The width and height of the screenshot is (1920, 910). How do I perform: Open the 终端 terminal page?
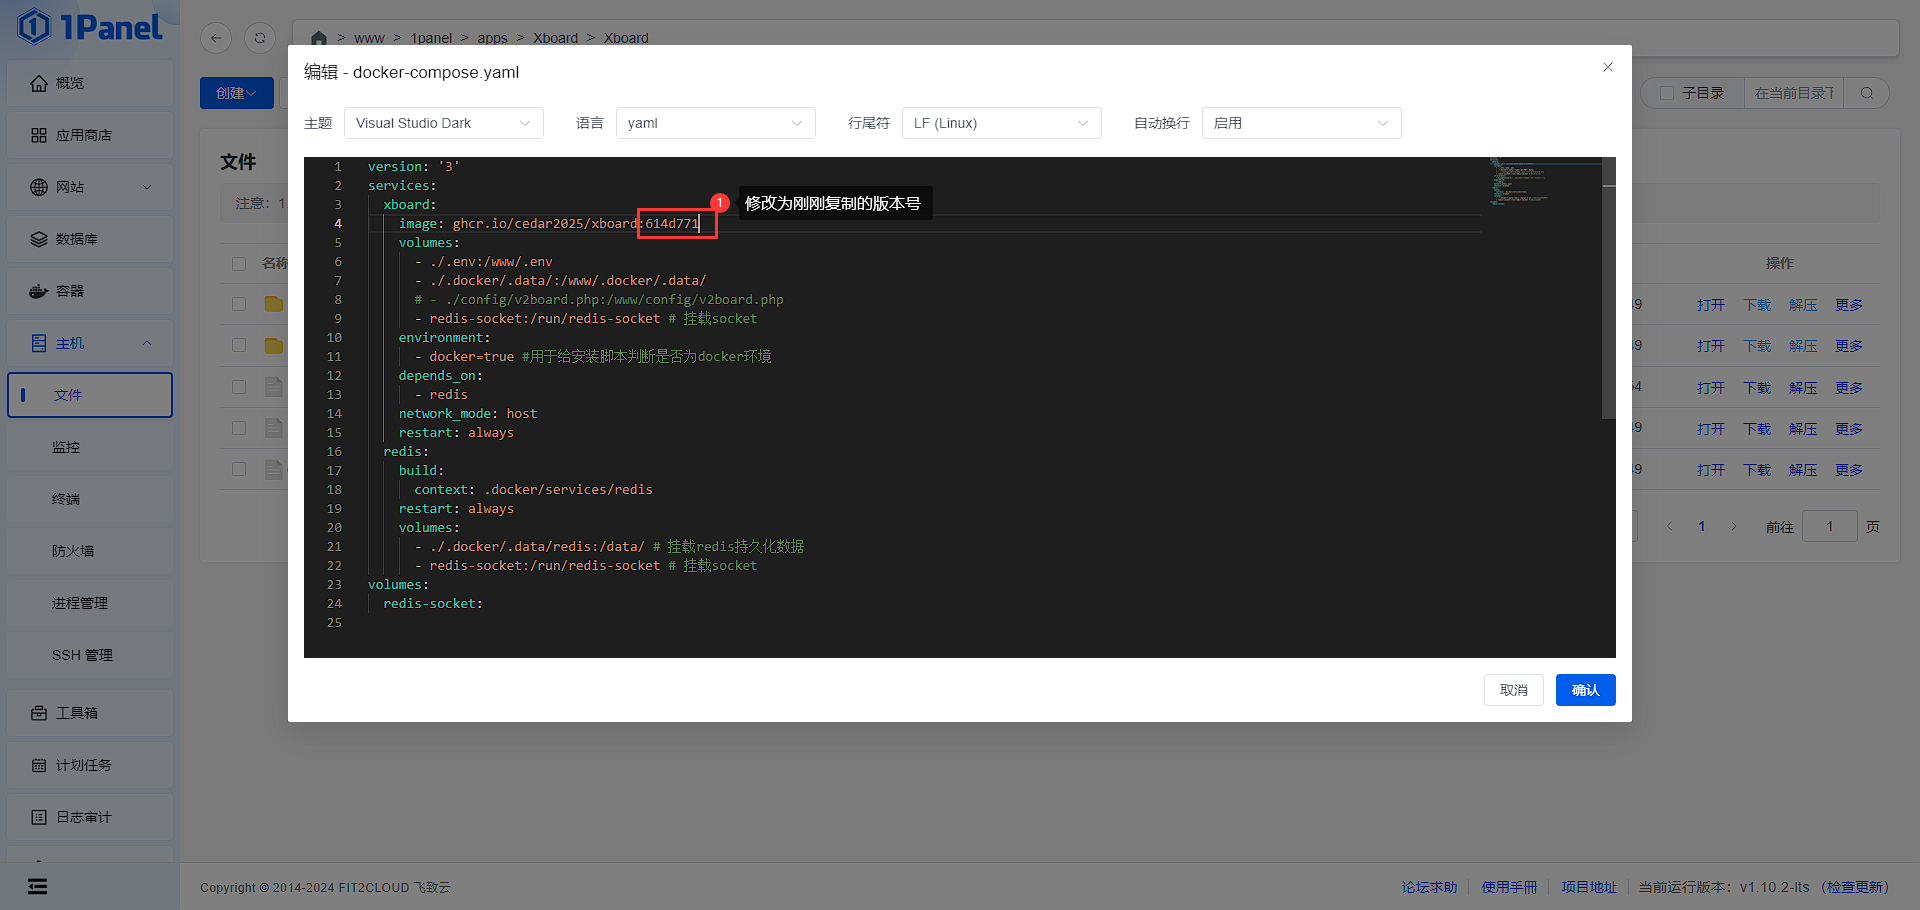(90, 499)
